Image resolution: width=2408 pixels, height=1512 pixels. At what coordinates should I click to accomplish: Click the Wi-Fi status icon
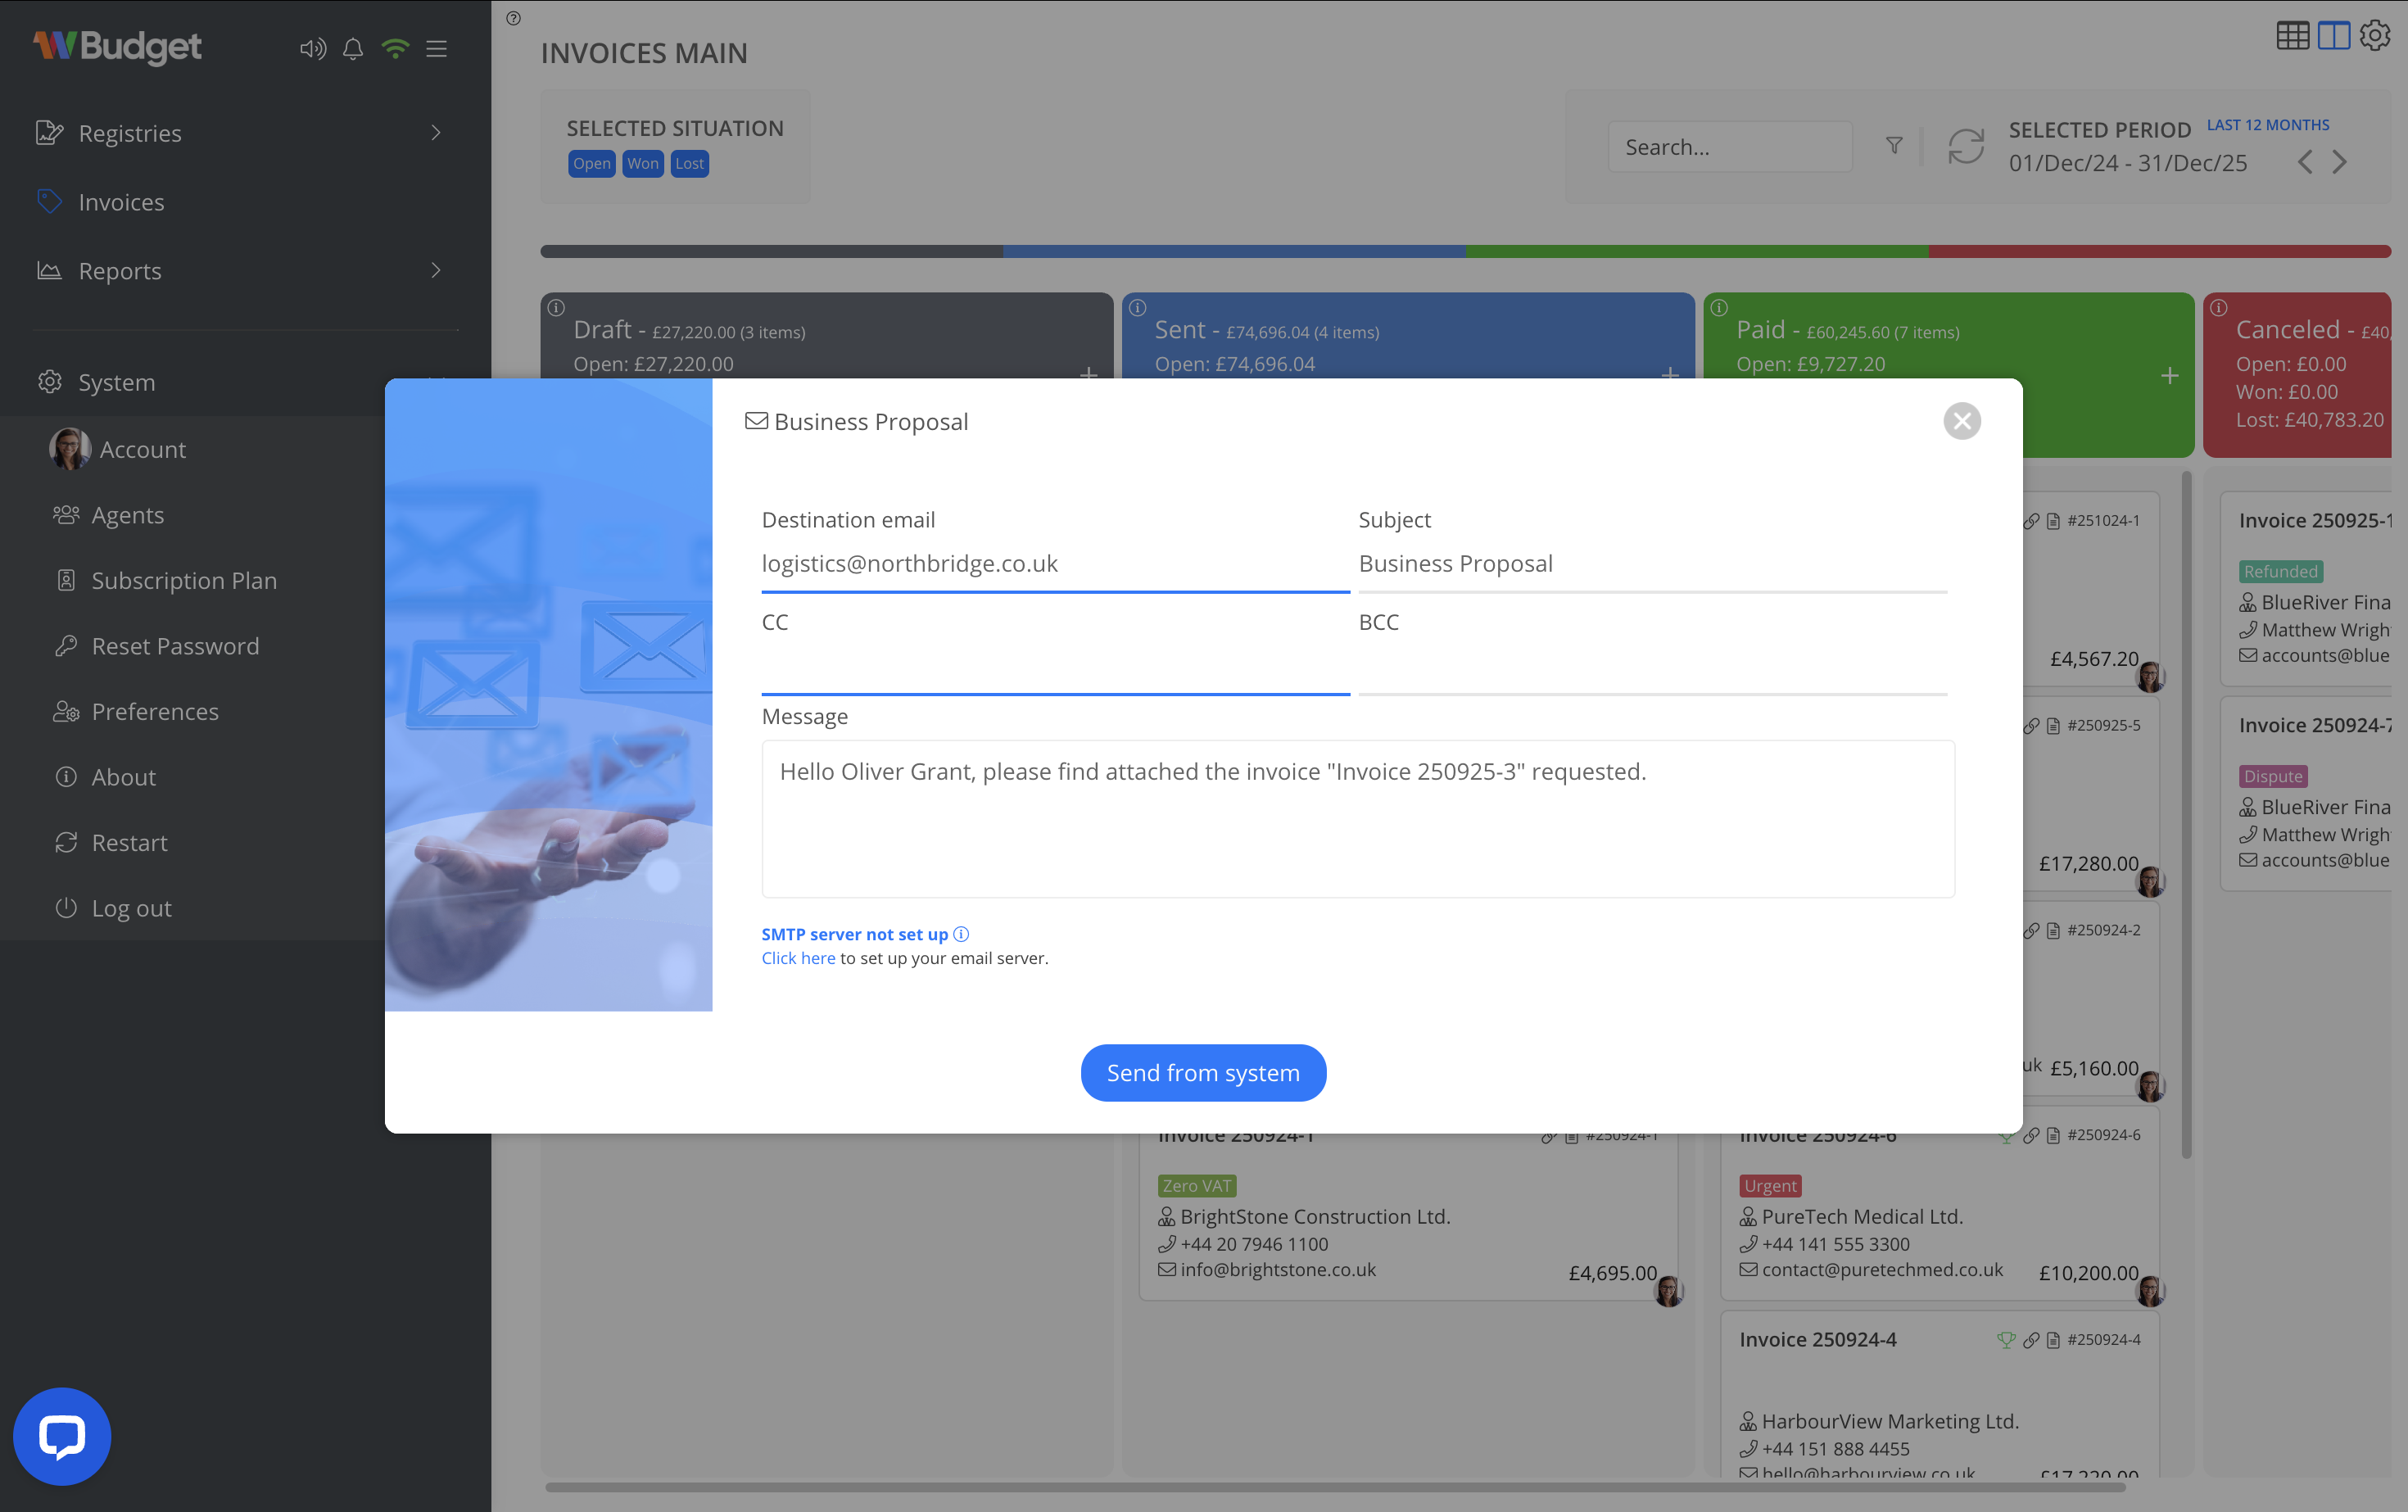pyautogui.click(x=395, y=48)
